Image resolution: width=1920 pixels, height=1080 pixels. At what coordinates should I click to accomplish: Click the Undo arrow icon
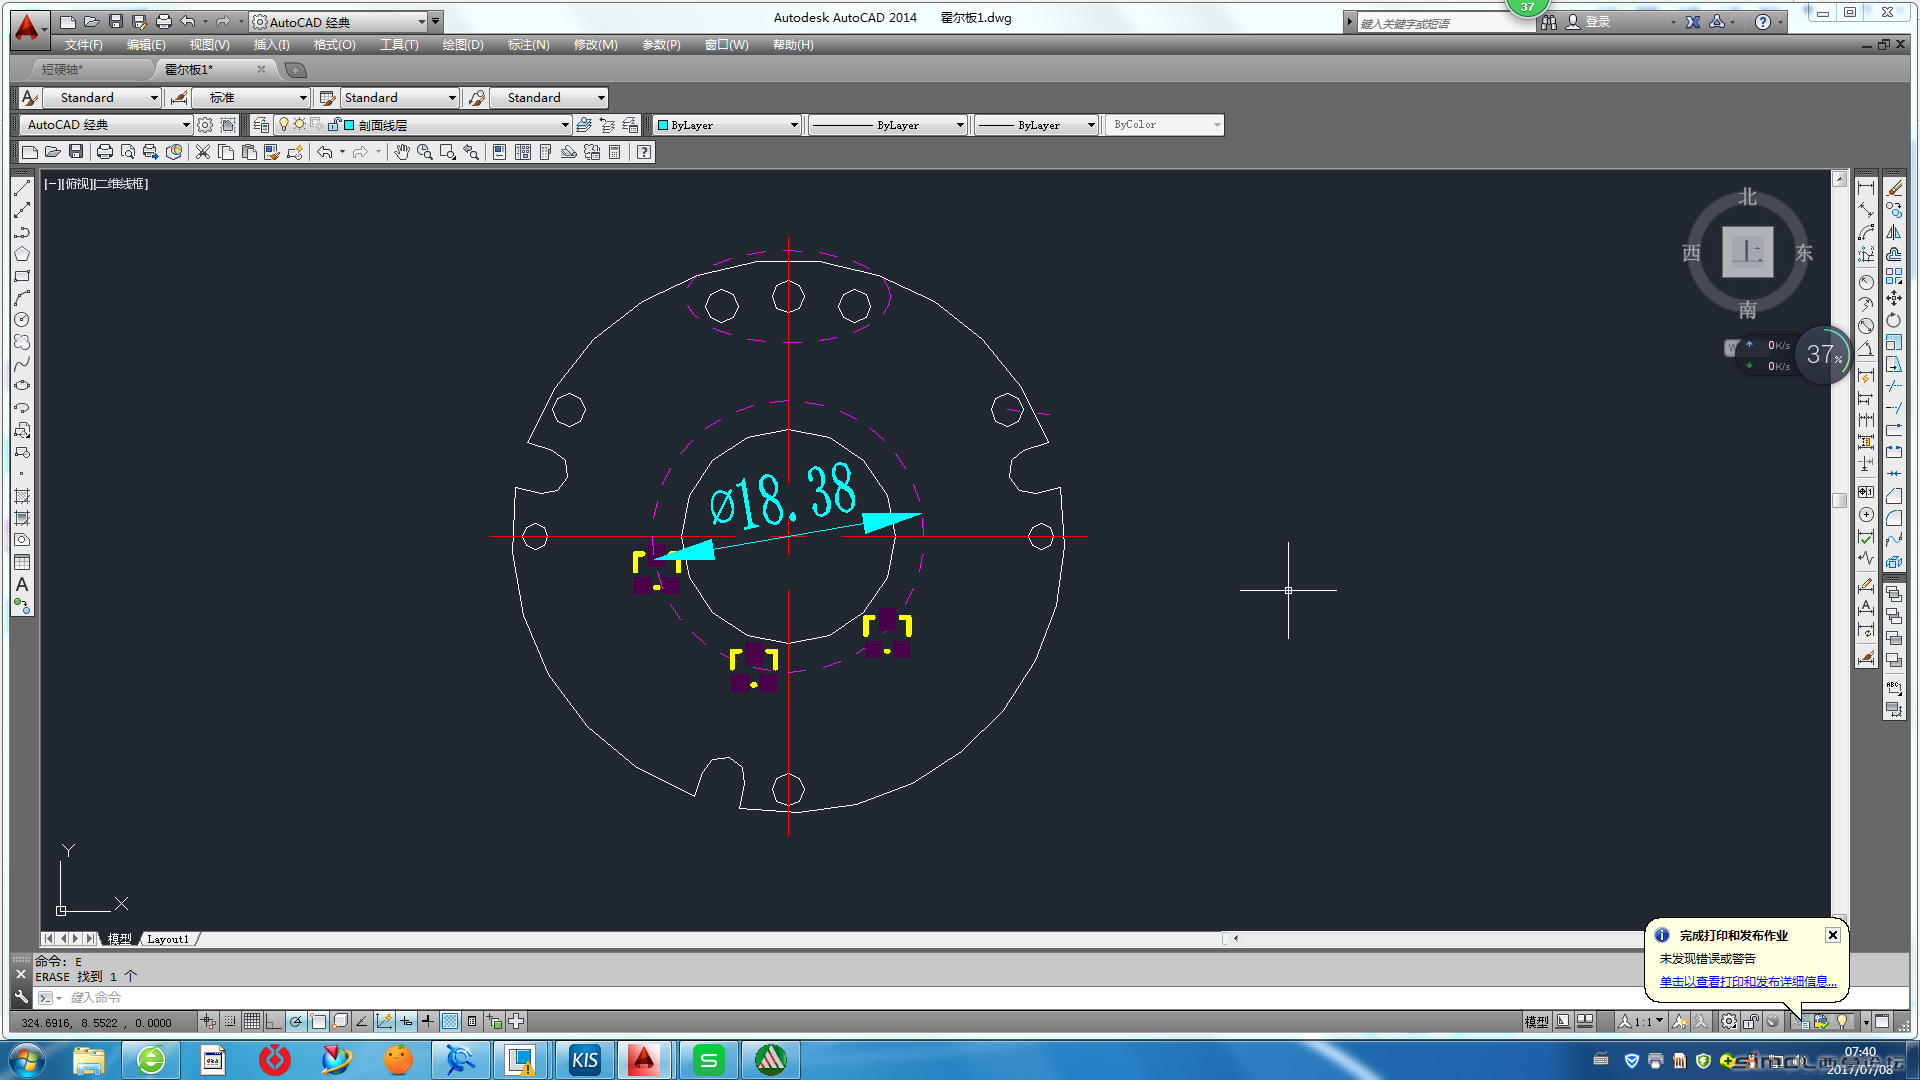[x=325, y=152]
